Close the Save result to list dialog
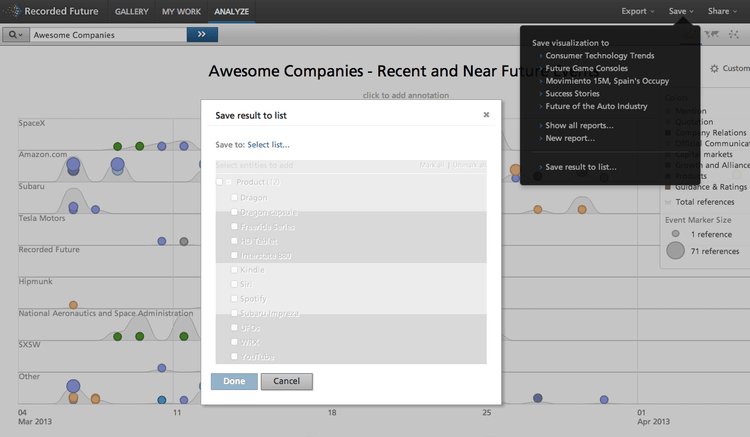 click(486, 114)
